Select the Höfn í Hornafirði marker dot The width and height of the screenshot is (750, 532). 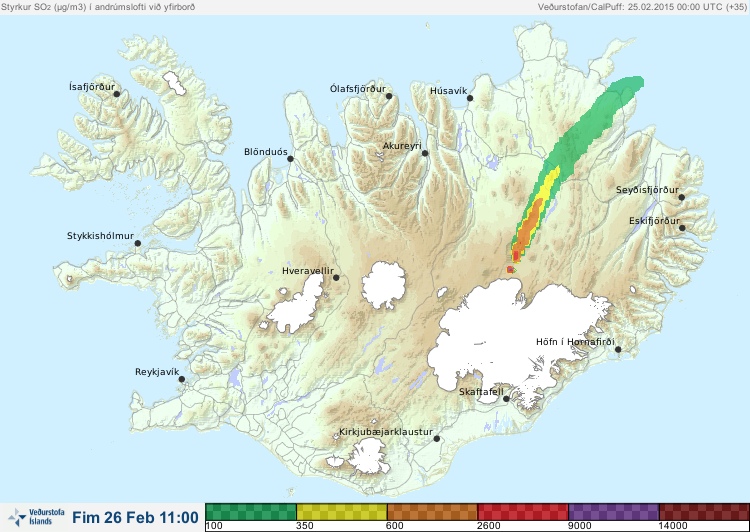pyautogui.click(x=618, y=350)
